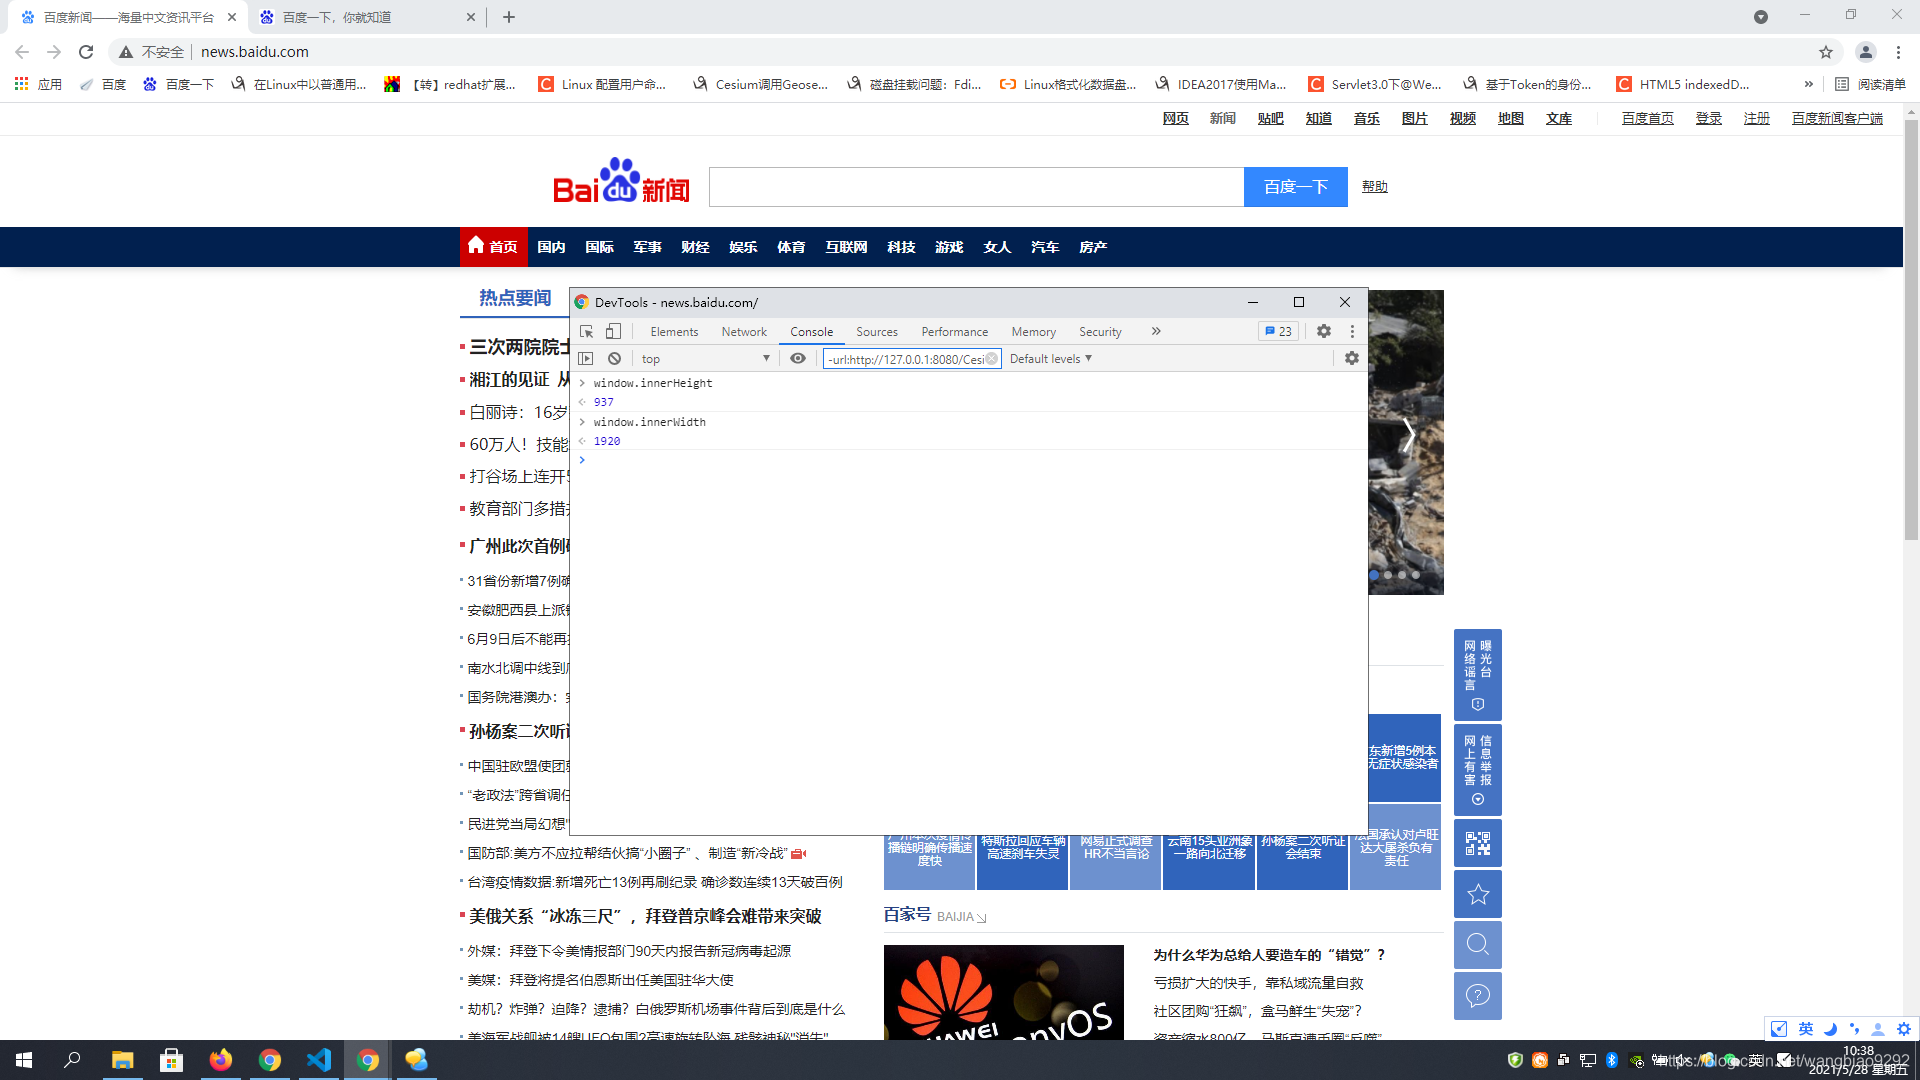Reload the current page

click(86, 52)
